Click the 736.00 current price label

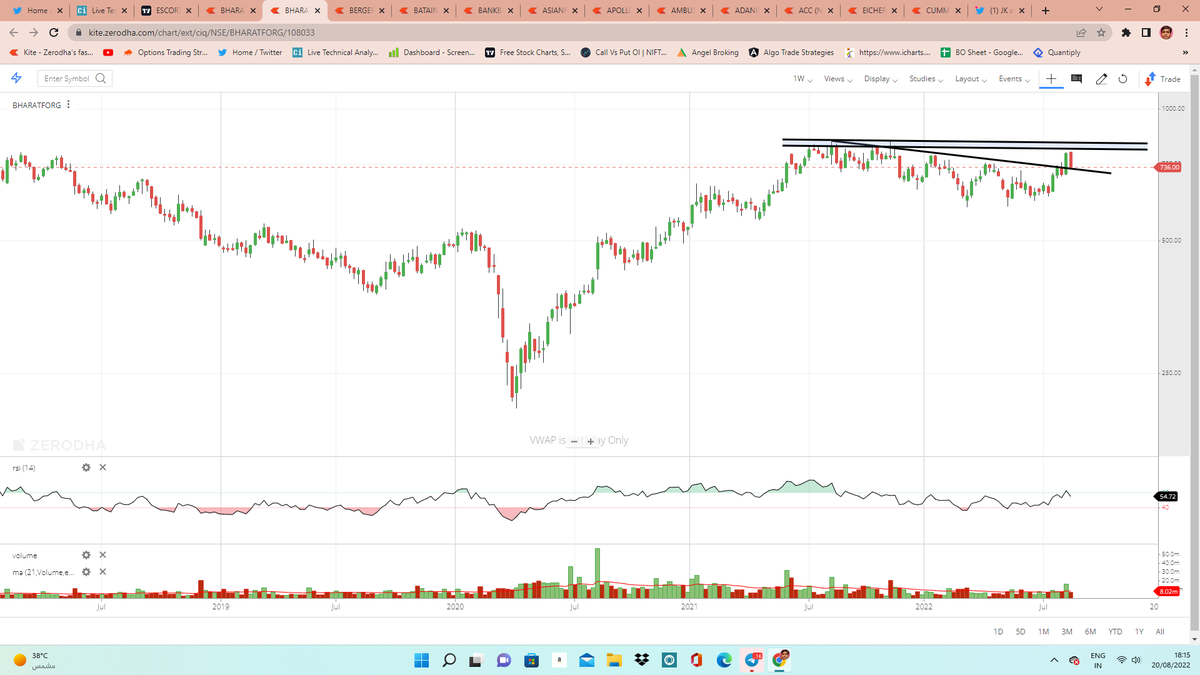(1169, 167)
